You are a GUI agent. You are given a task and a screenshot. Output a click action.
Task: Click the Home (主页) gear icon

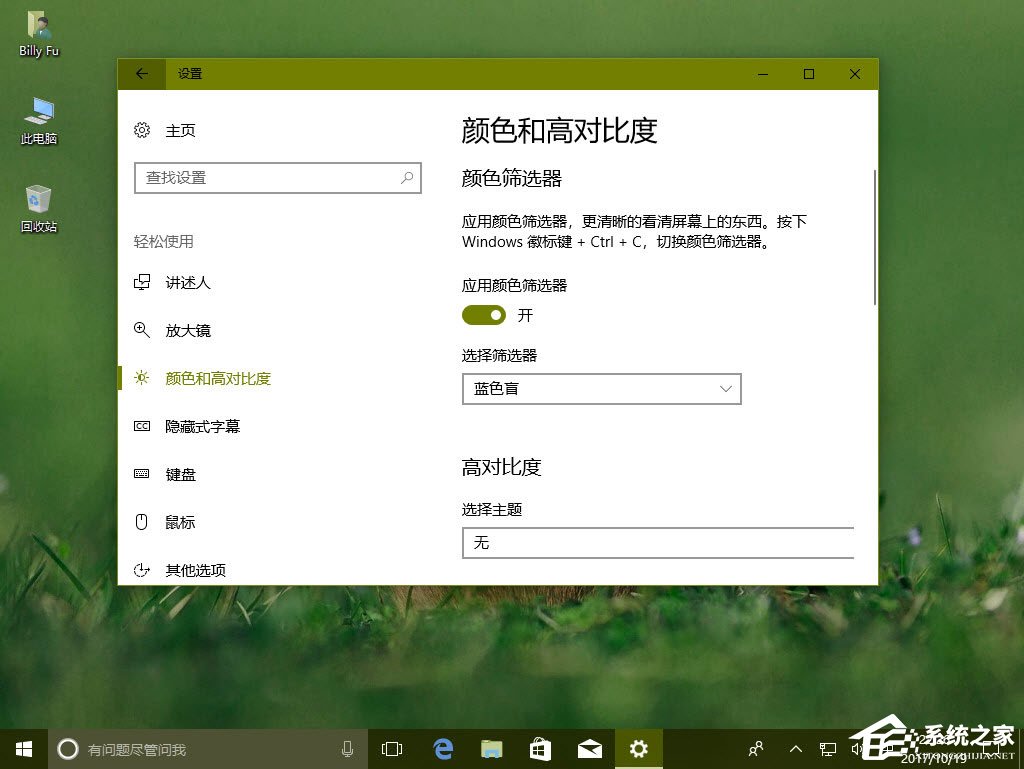(x=141, y=130)
